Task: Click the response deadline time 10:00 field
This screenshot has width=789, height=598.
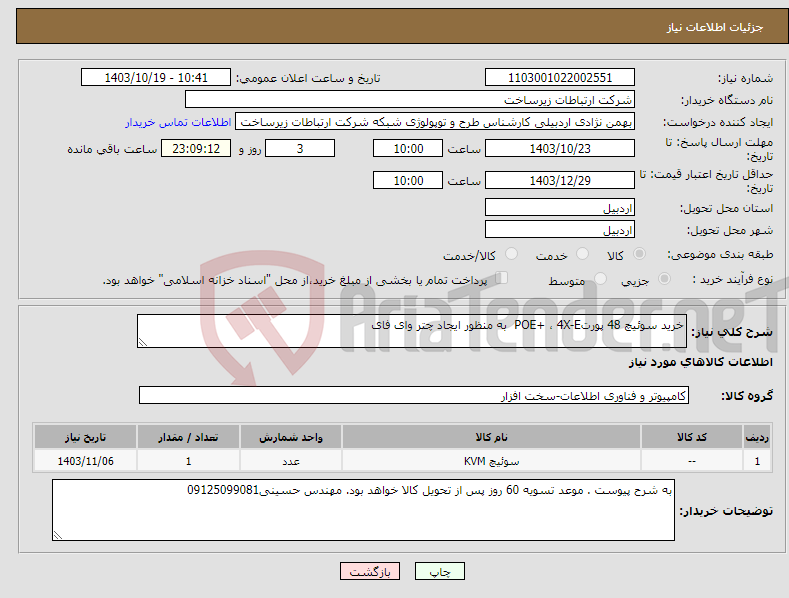Action: click(408, 148)
